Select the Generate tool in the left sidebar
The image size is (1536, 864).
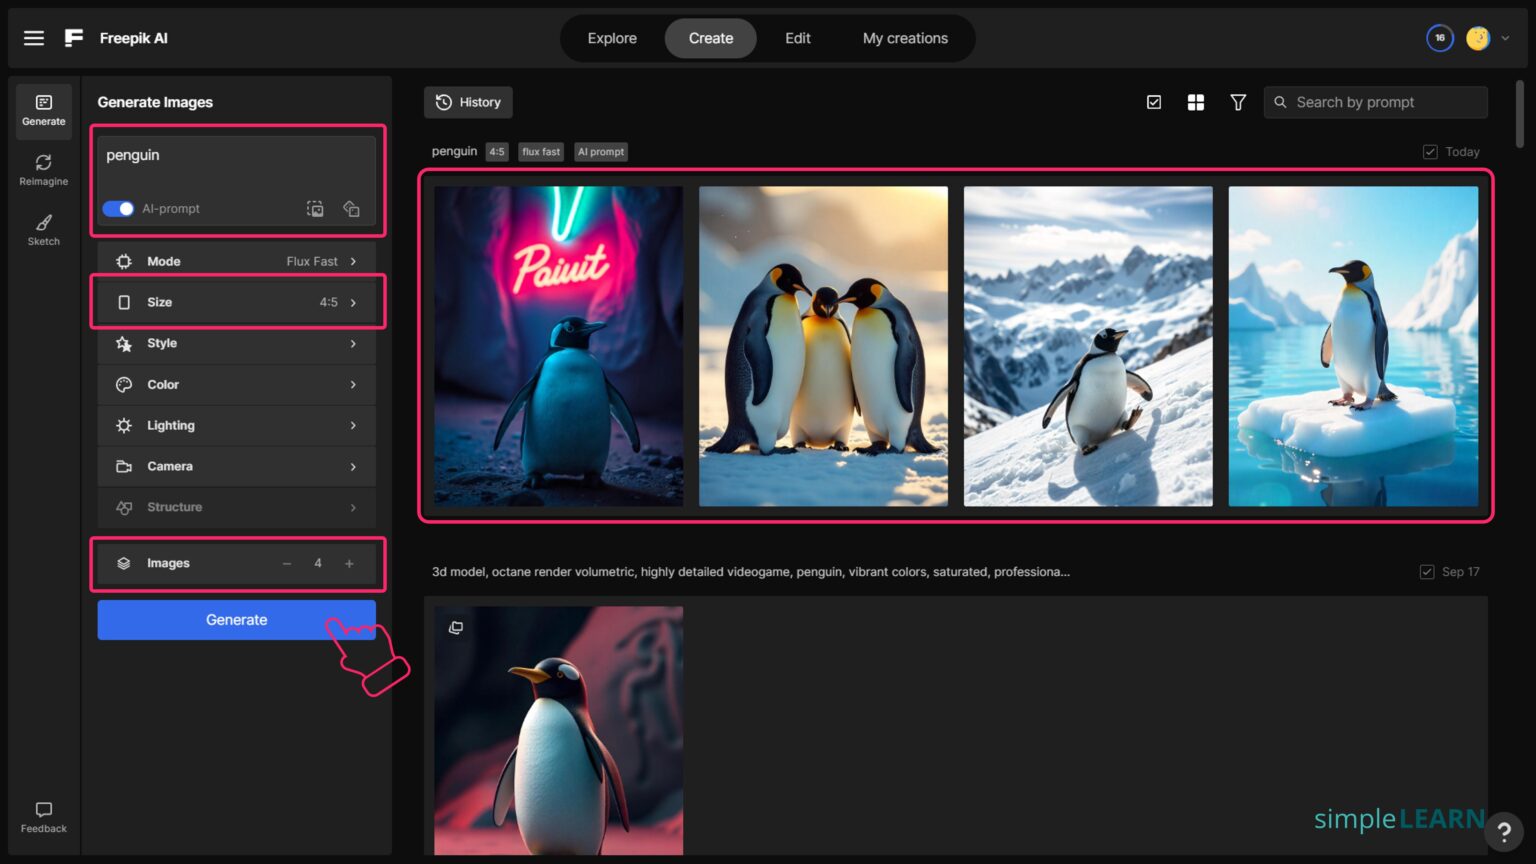(43, 110)
